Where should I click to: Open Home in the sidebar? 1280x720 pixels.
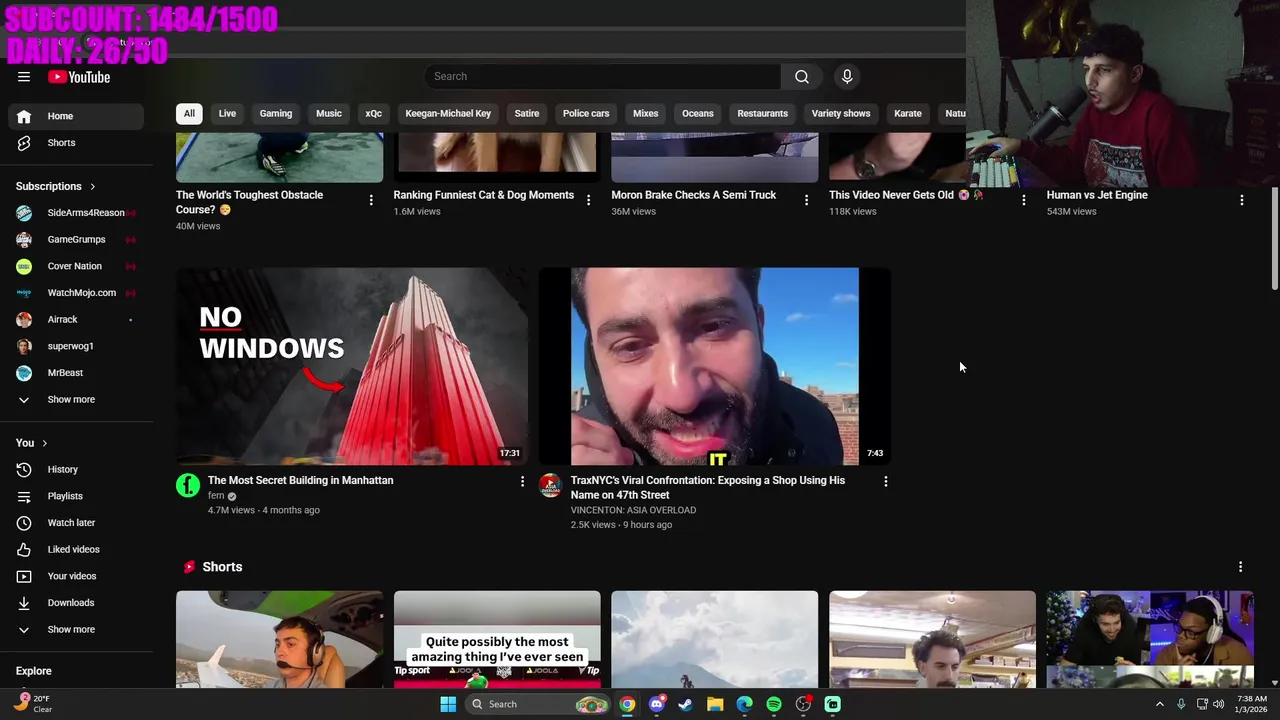[76, 116]
